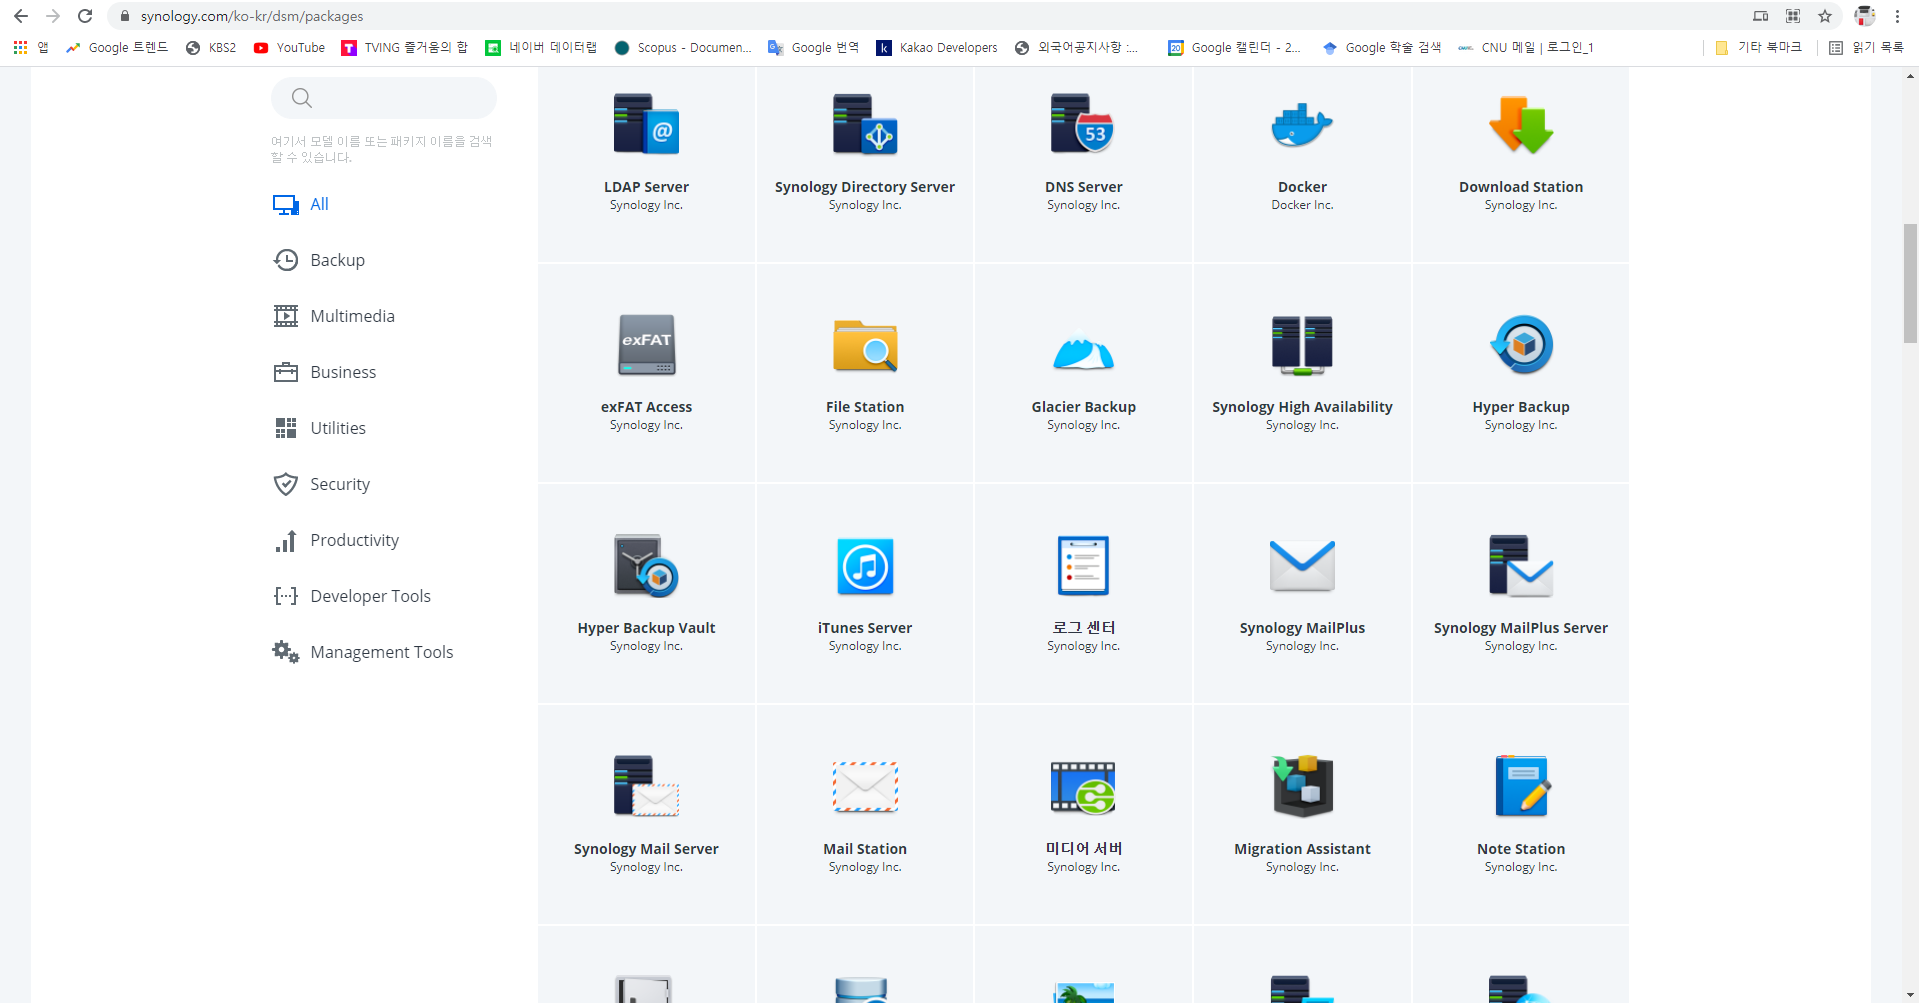Open the KBS2 bookmark
This screenshot has width=1919, height=1003.
(211, 47)
